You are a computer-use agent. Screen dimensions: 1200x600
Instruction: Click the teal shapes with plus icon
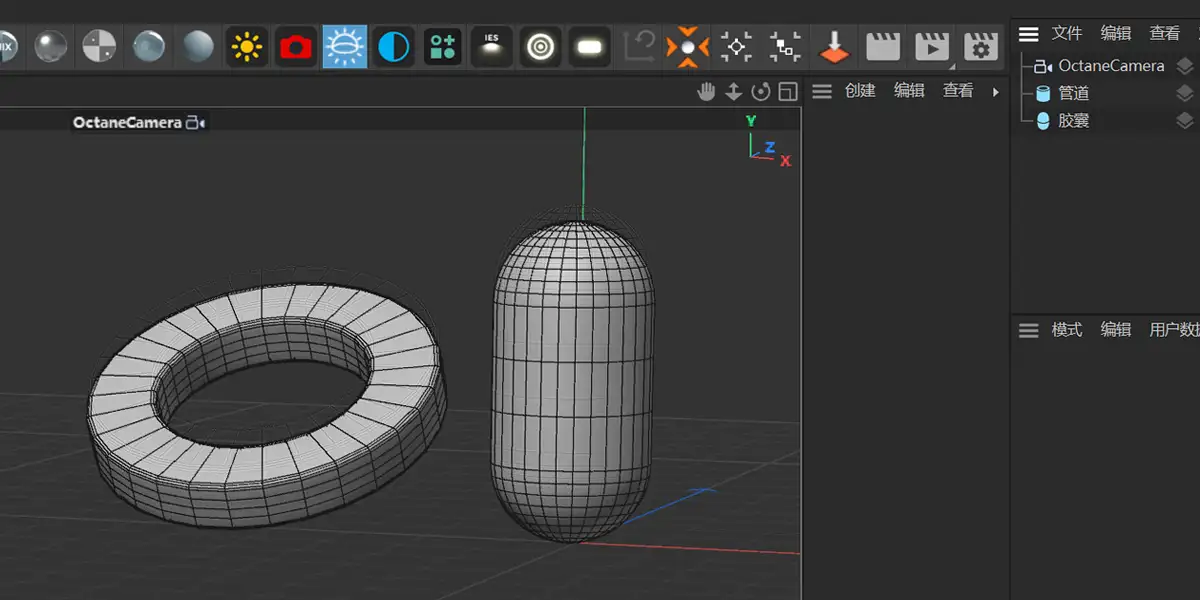(x=442, y=46)
